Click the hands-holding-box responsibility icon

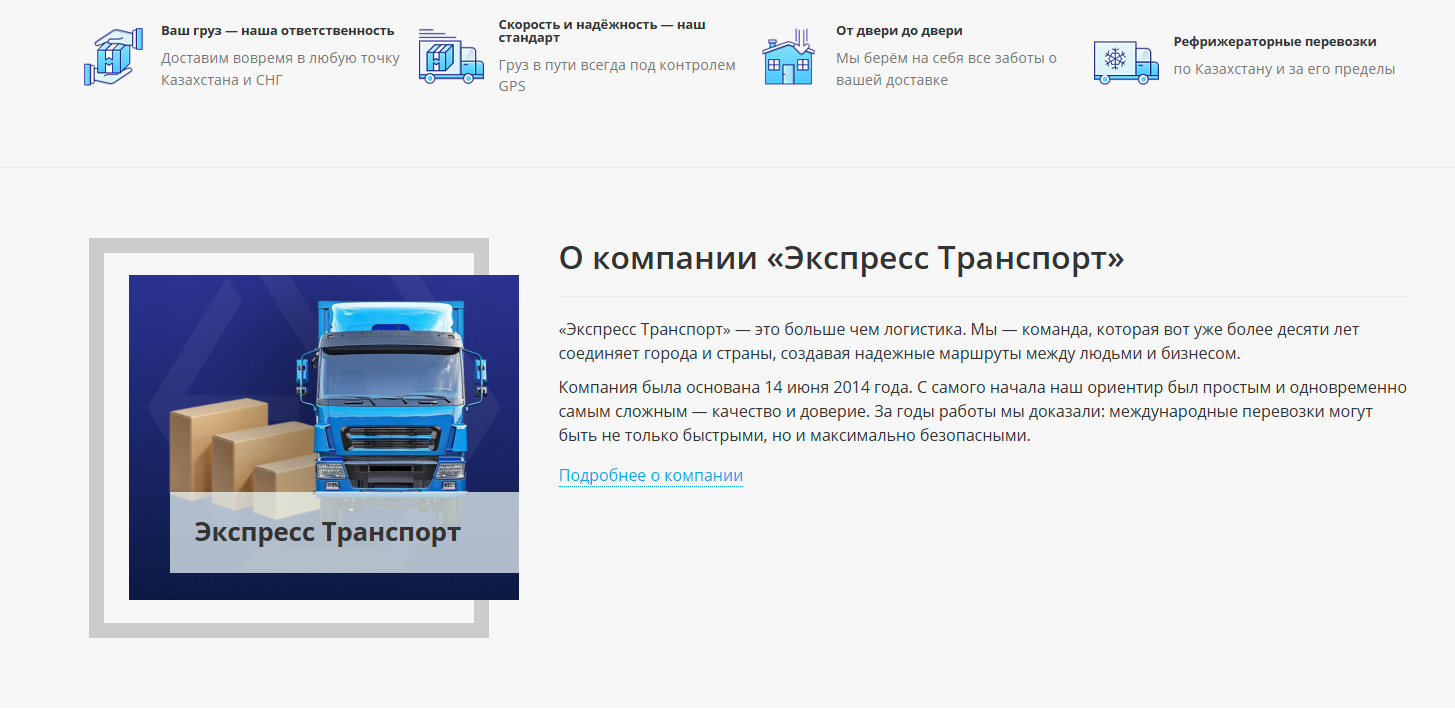pos(113,55)
